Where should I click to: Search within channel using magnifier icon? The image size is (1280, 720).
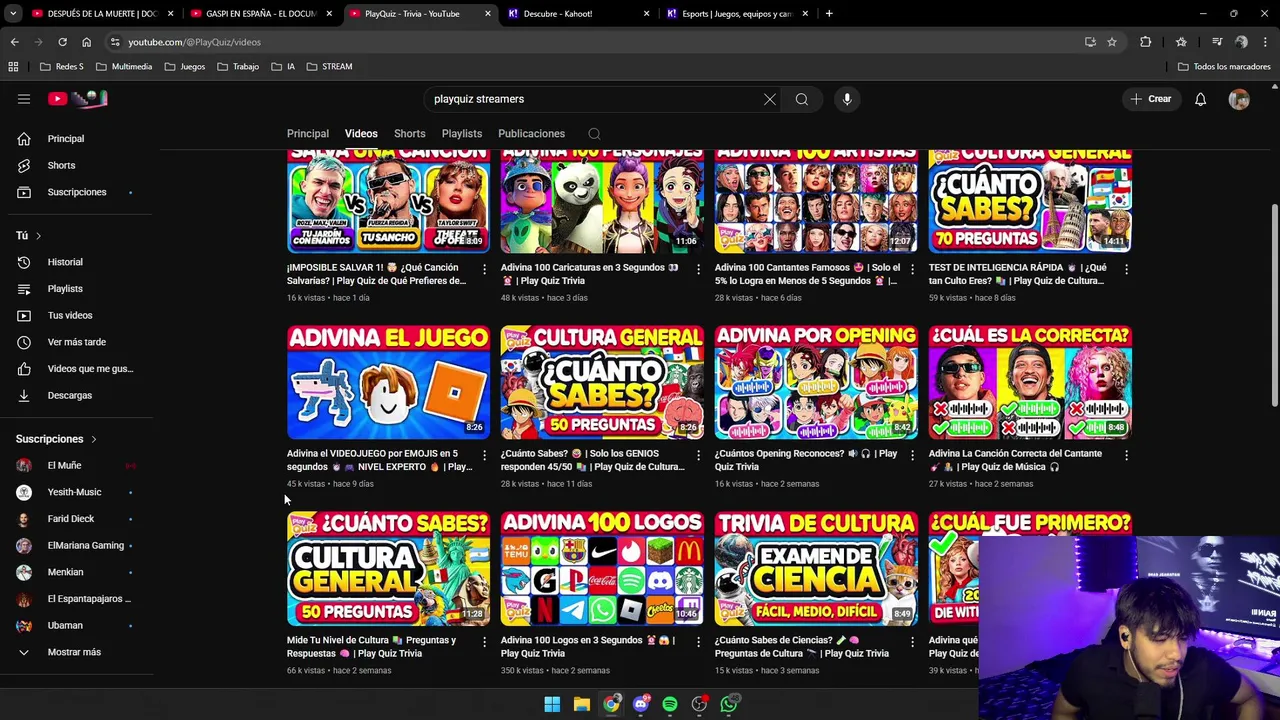(x=594, y=134)
